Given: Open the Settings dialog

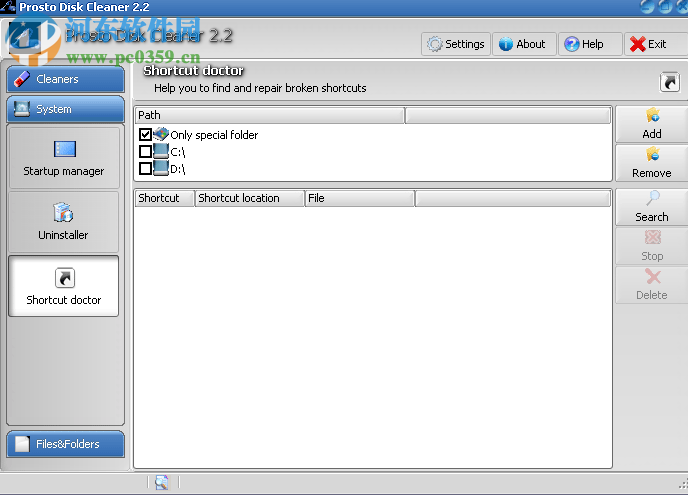Looking at the screenshot, I should [x=456, y=44].
